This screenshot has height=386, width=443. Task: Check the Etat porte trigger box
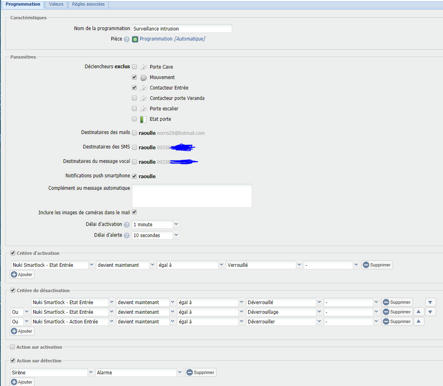(134, 119)
